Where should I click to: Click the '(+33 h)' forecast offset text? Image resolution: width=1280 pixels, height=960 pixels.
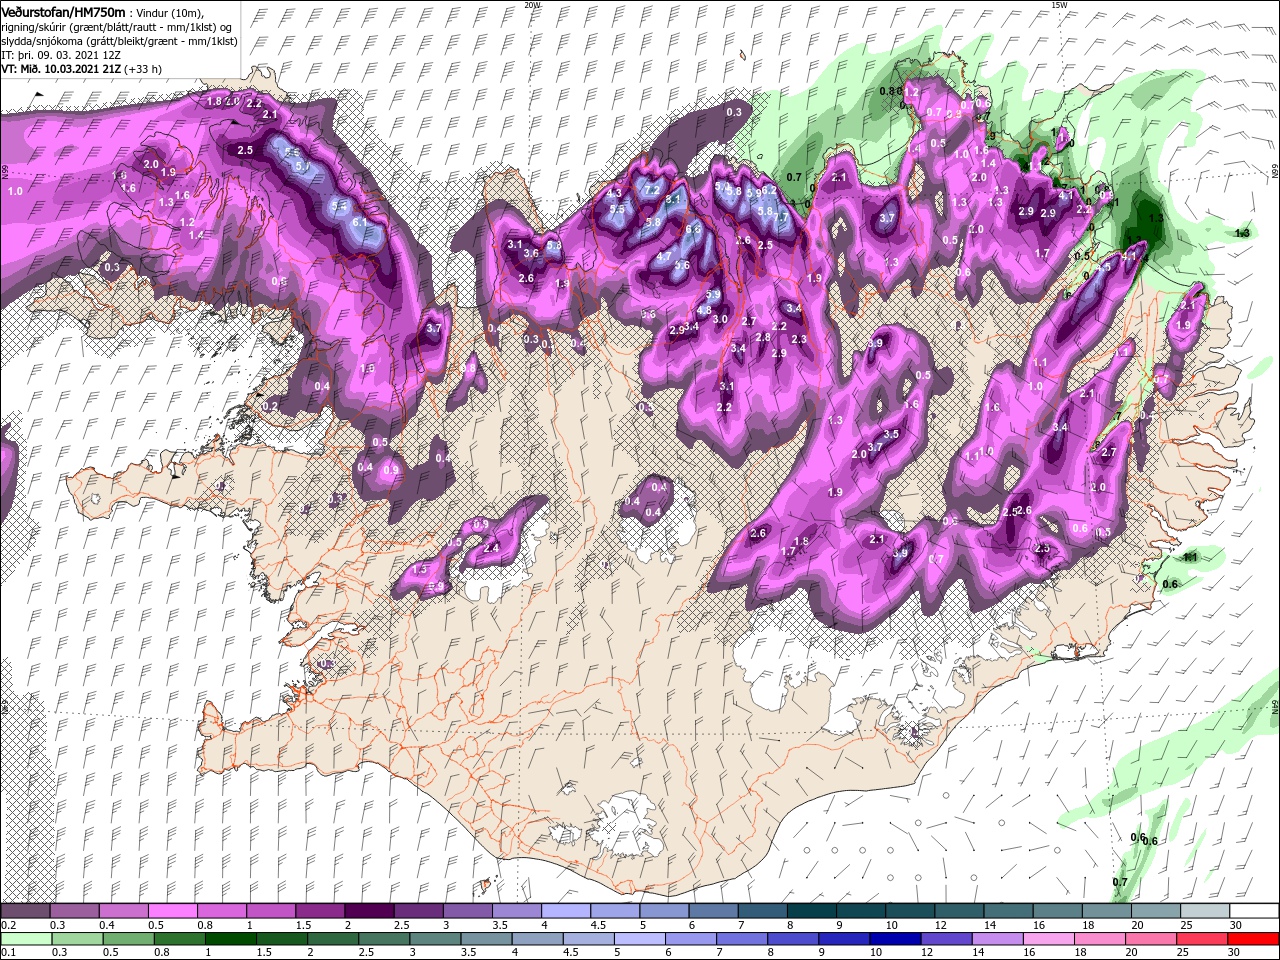click(x=144, y=69)
